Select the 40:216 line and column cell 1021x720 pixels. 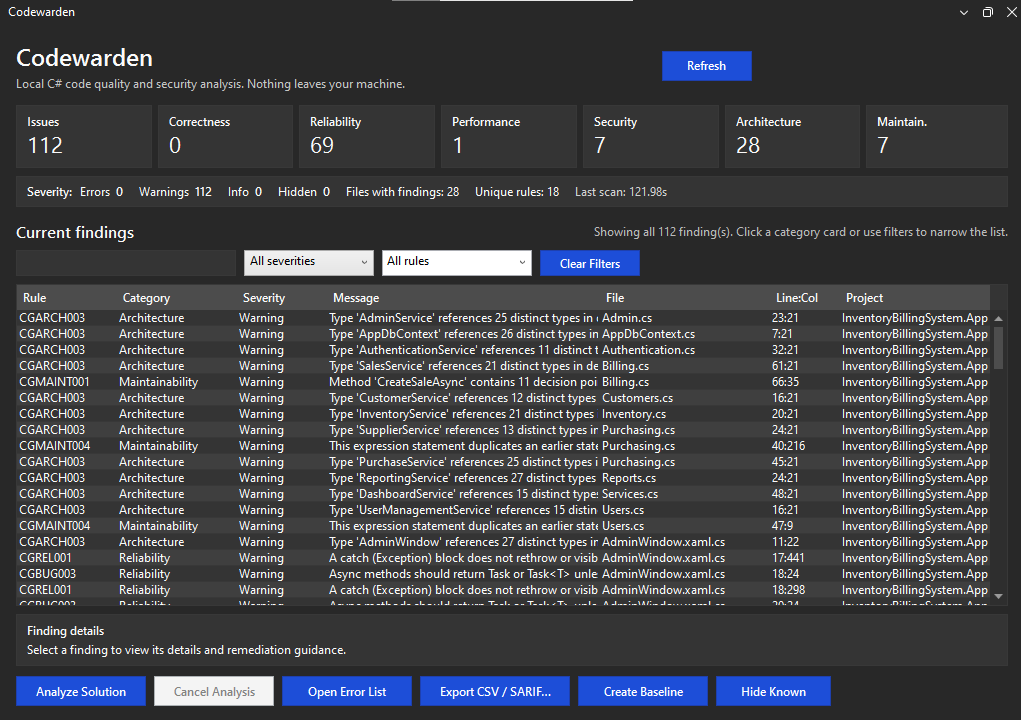click(789, 446)
